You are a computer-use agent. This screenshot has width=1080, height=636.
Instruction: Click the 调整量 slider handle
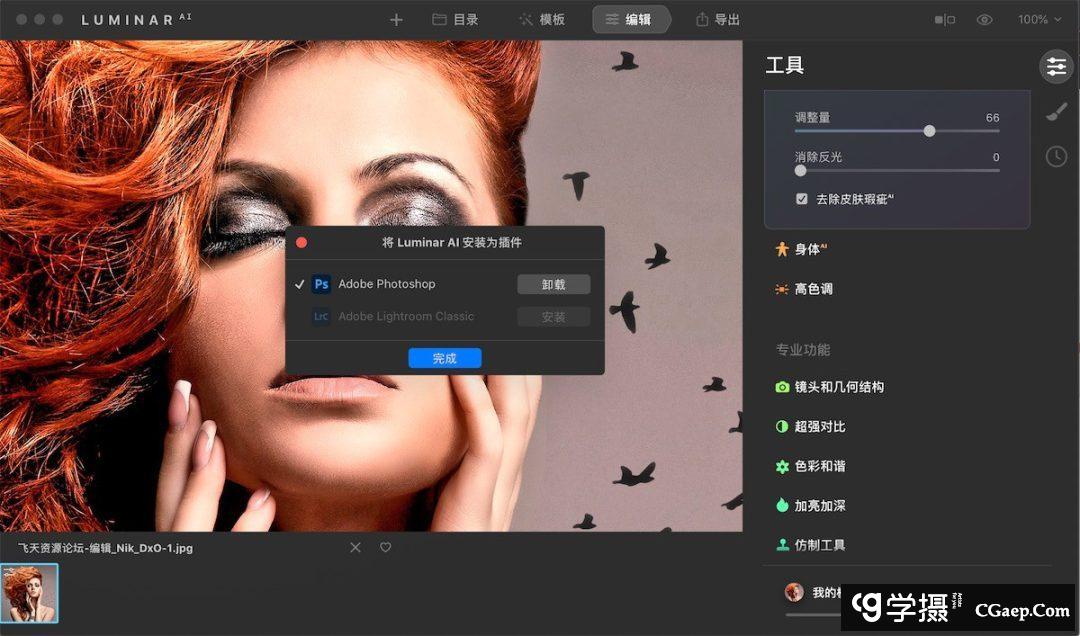point(930,131)
